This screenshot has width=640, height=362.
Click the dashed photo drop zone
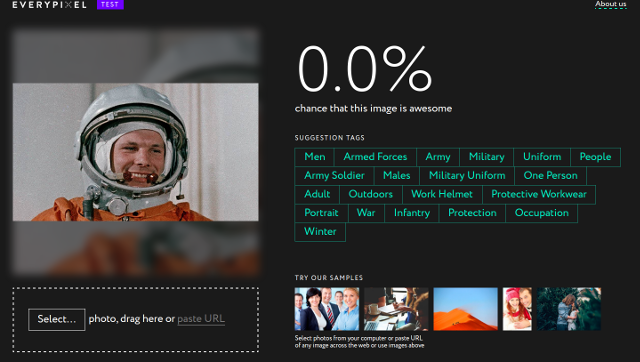click(136, 320)
